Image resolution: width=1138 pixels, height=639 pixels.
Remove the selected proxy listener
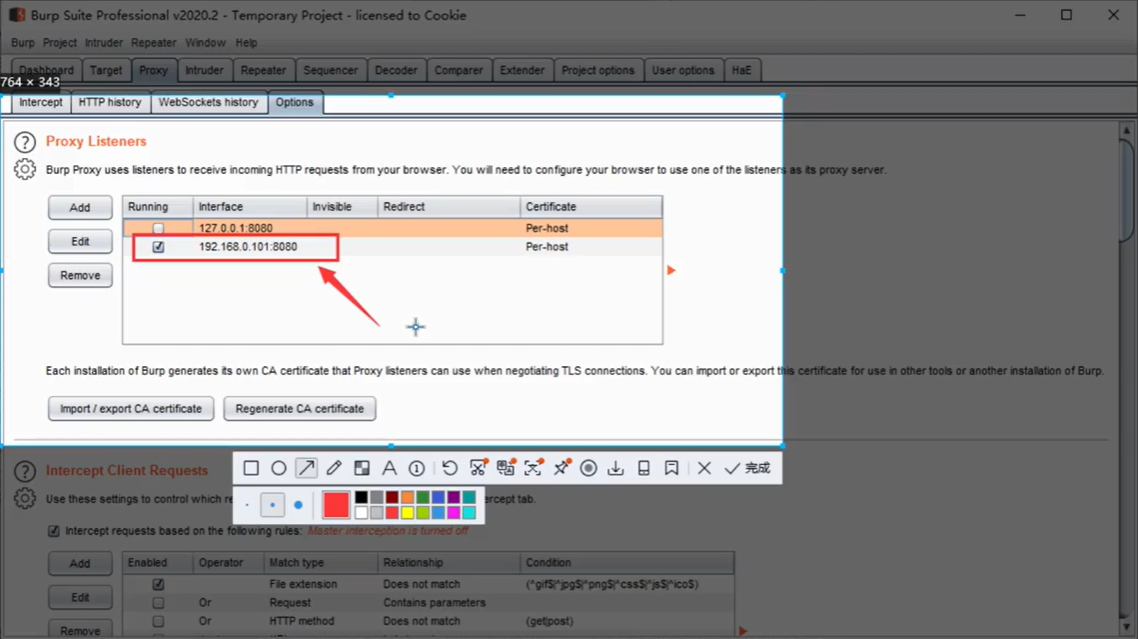(x=80, y=275)
